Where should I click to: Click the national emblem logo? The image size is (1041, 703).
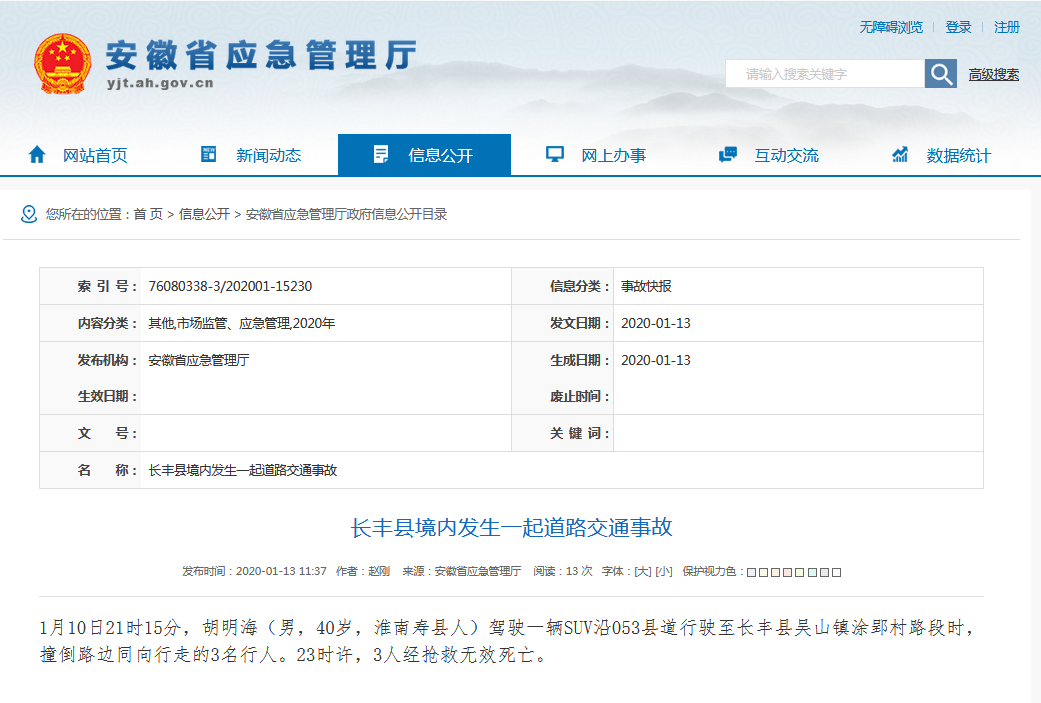[62, 64]
